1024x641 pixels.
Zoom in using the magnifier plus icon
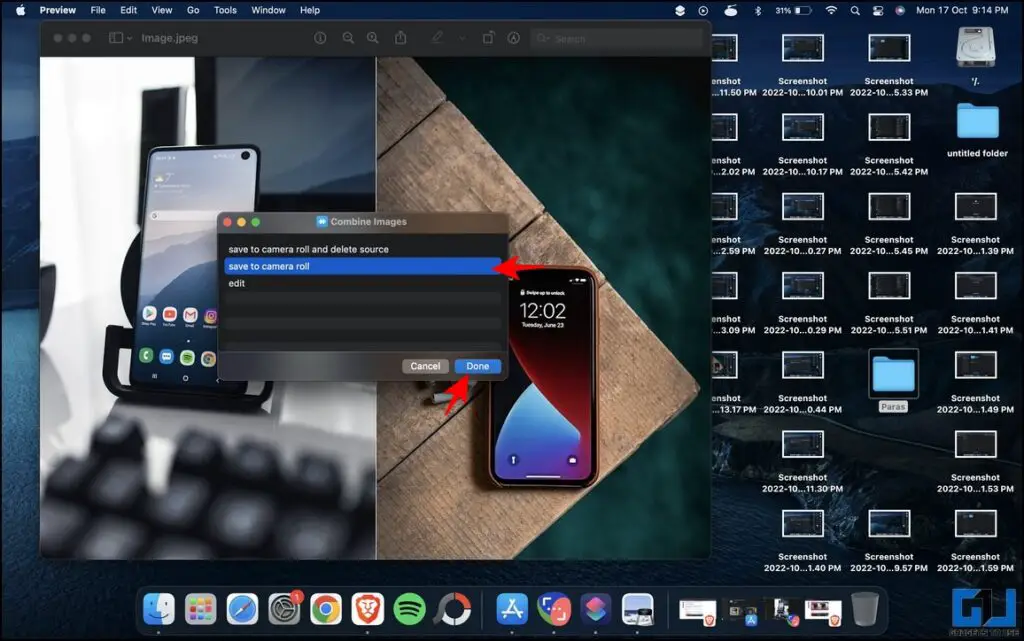(x=373, y=38)
